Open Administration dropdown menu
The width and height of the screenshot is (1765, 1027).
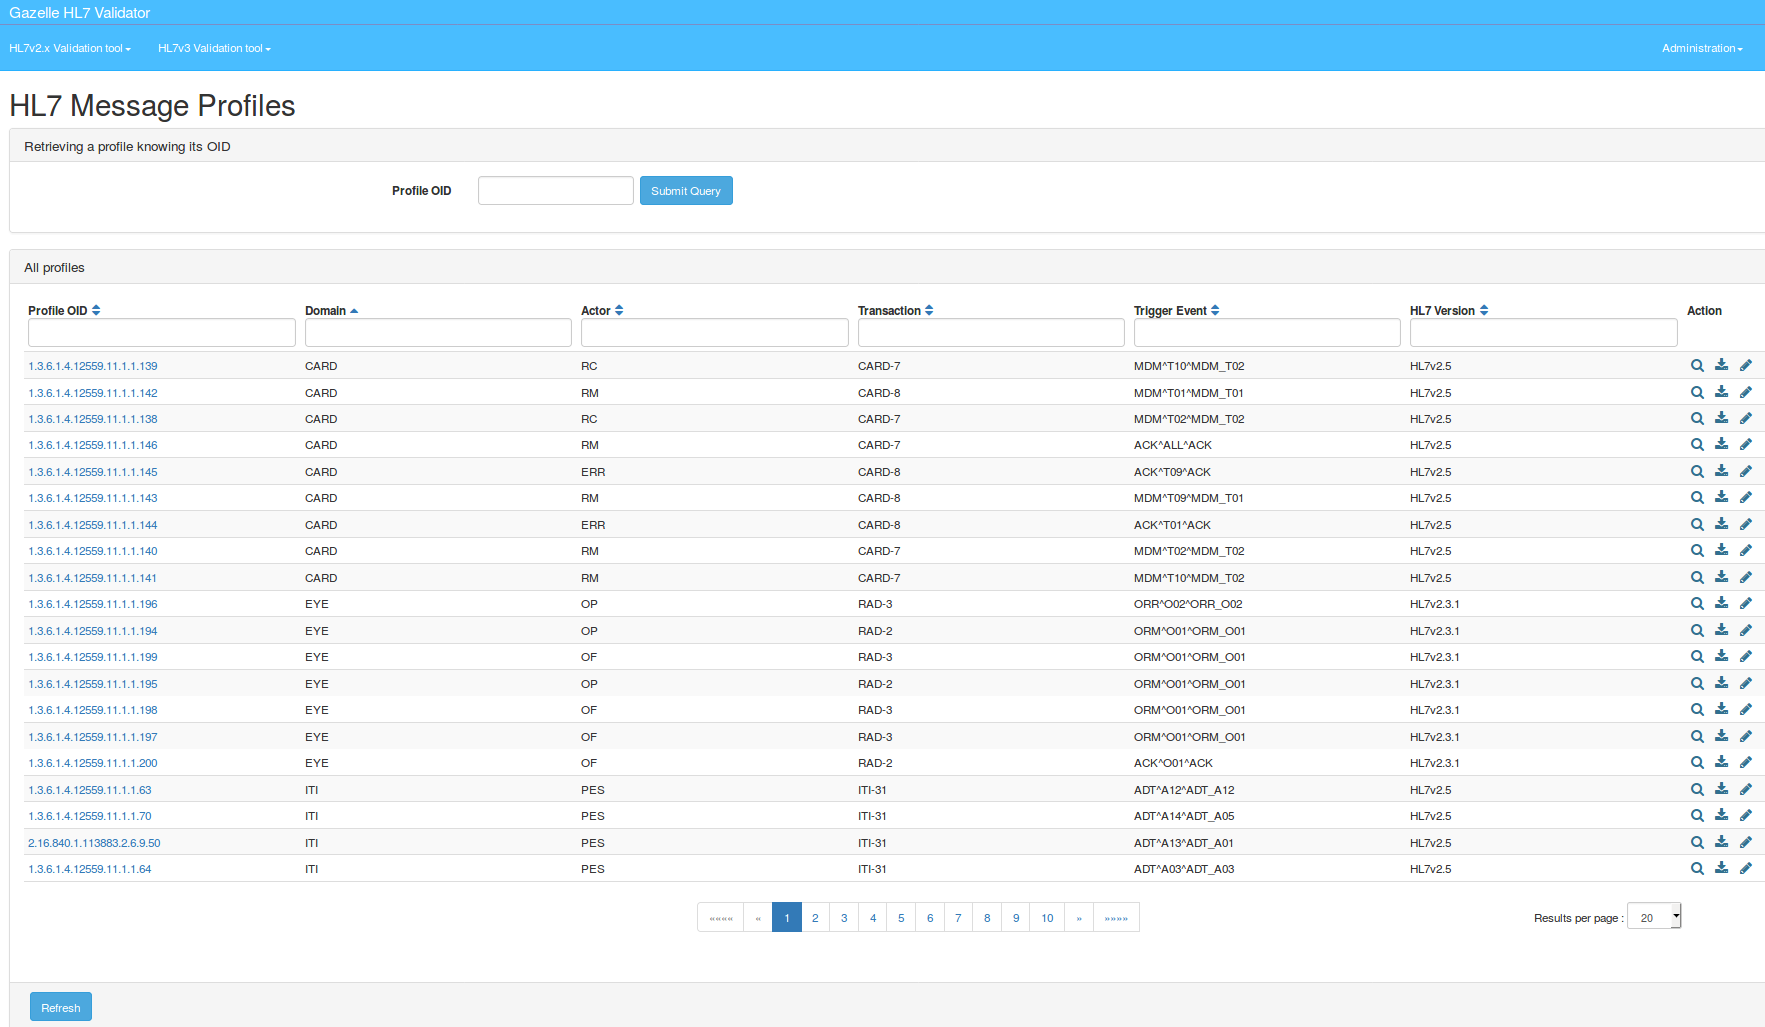point(1702,48)
